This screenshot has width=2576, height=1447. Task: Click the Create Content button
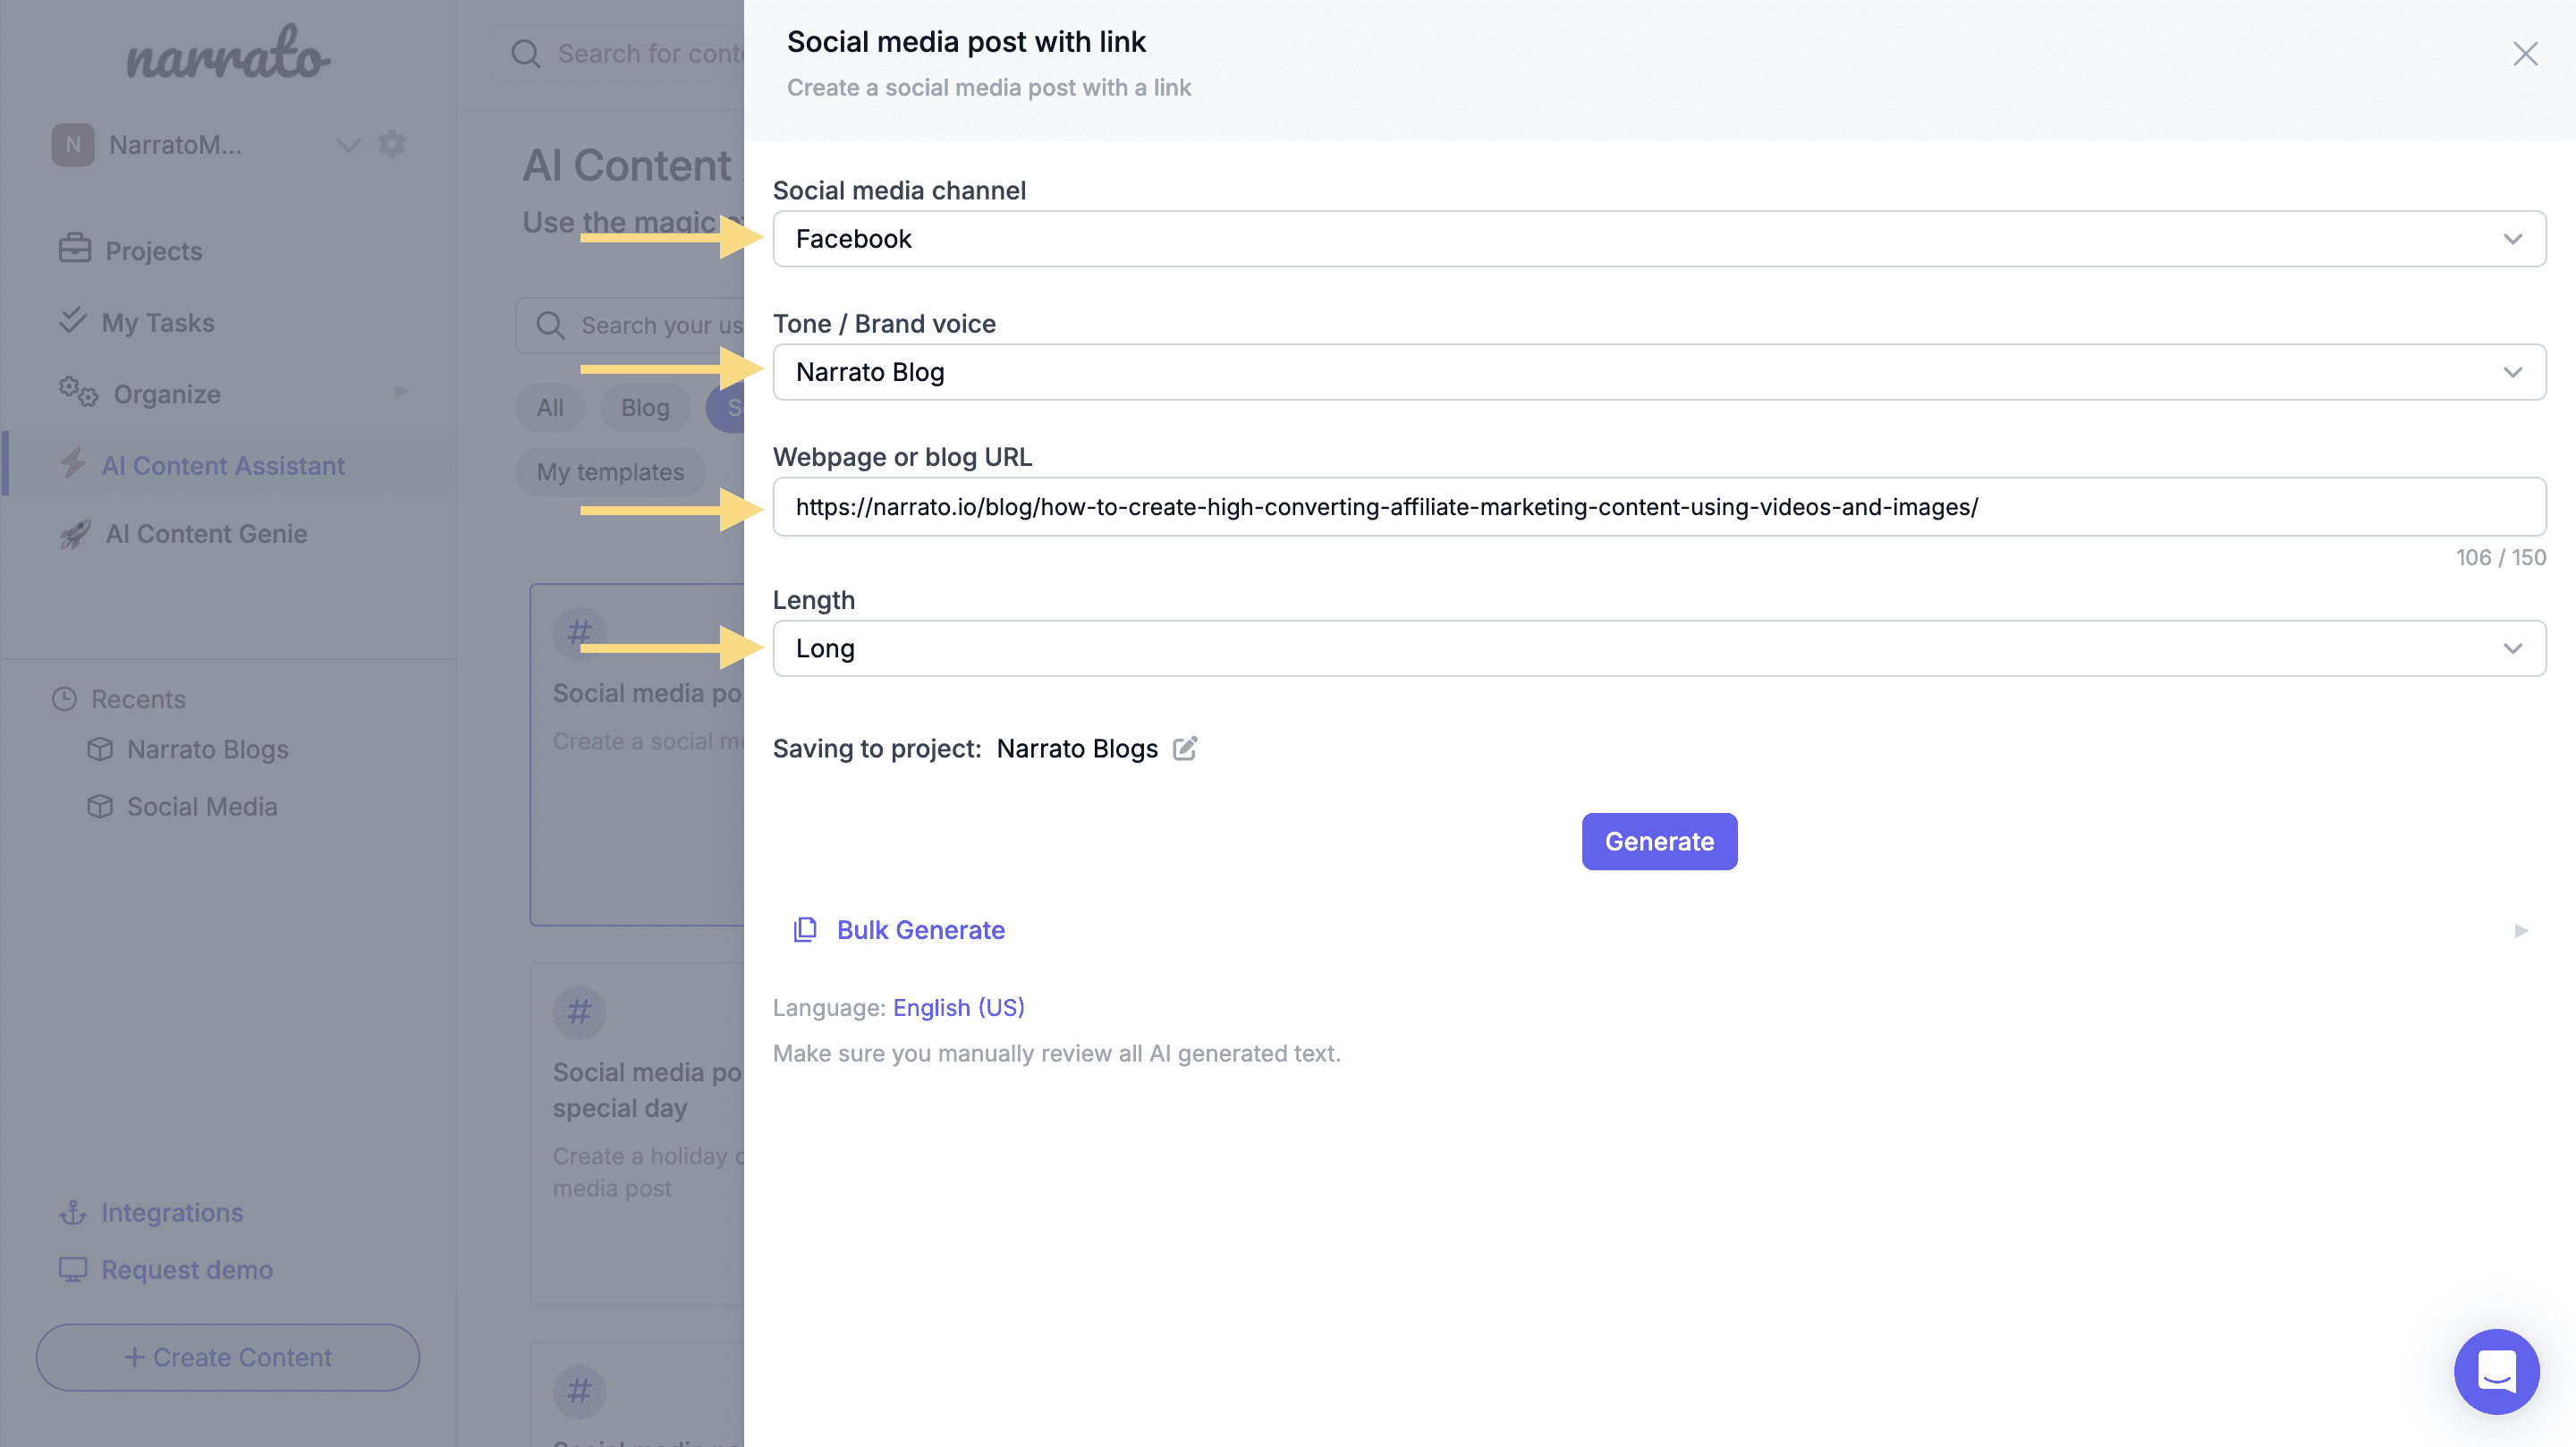point(228,1358)
